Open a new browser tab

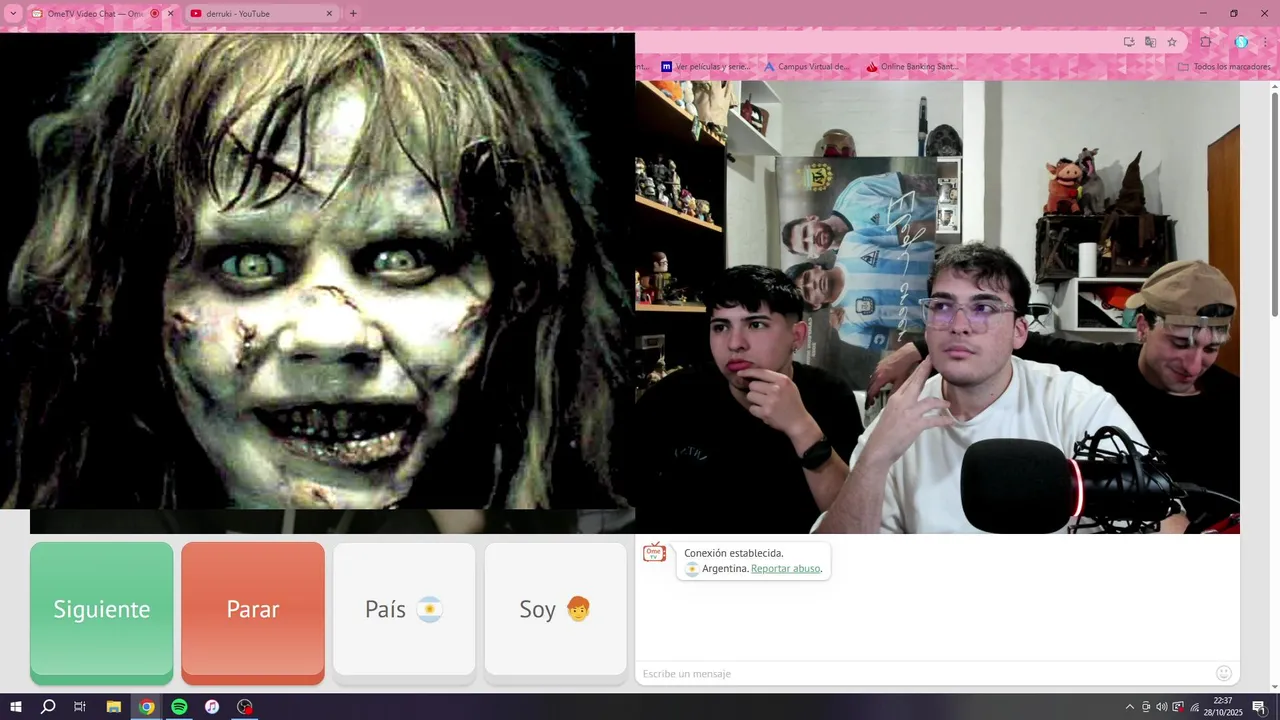pos(353,14)
